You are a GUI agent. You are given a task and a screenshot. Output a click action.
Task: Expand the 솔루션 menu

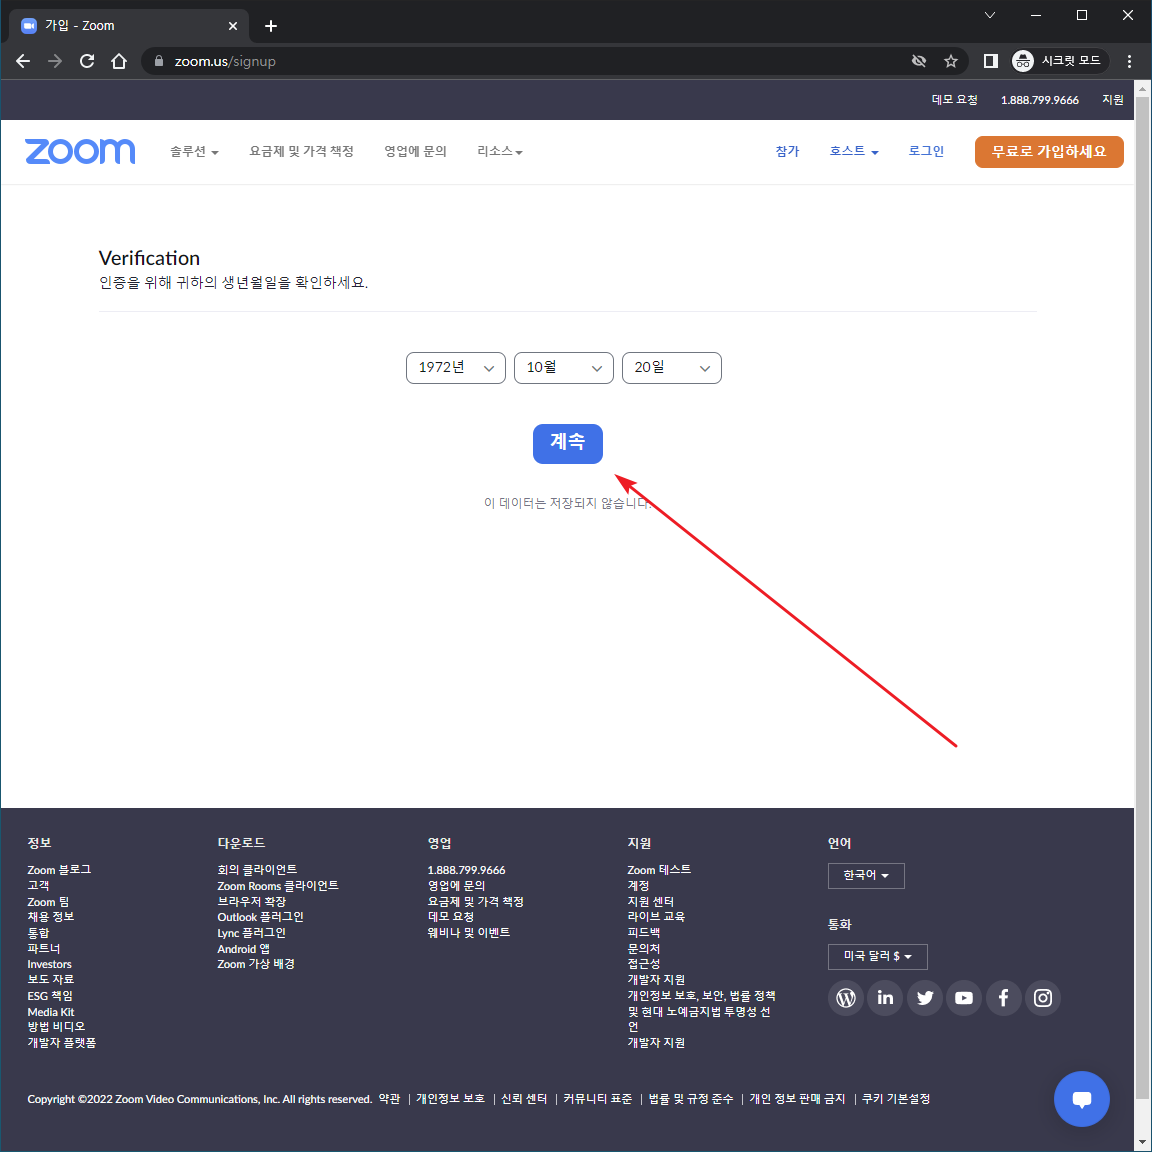point(195,151)
